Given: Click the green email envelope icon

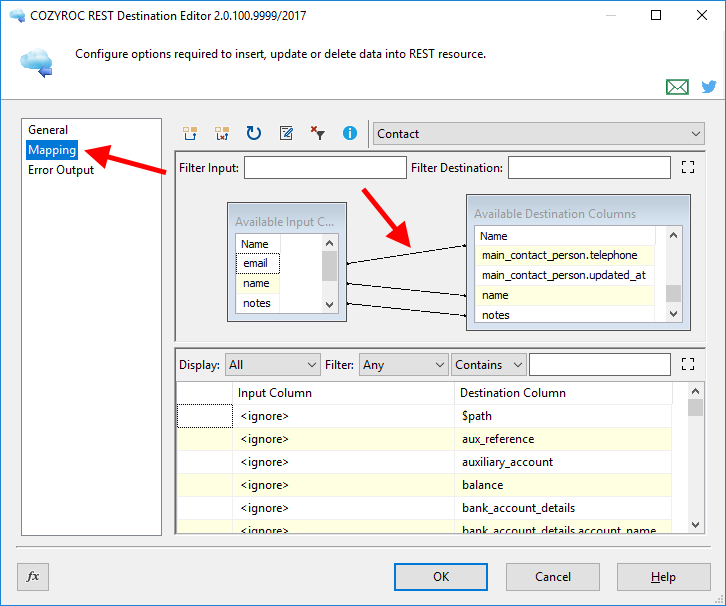Looking at the screenshot, I should tap(677, 87).
